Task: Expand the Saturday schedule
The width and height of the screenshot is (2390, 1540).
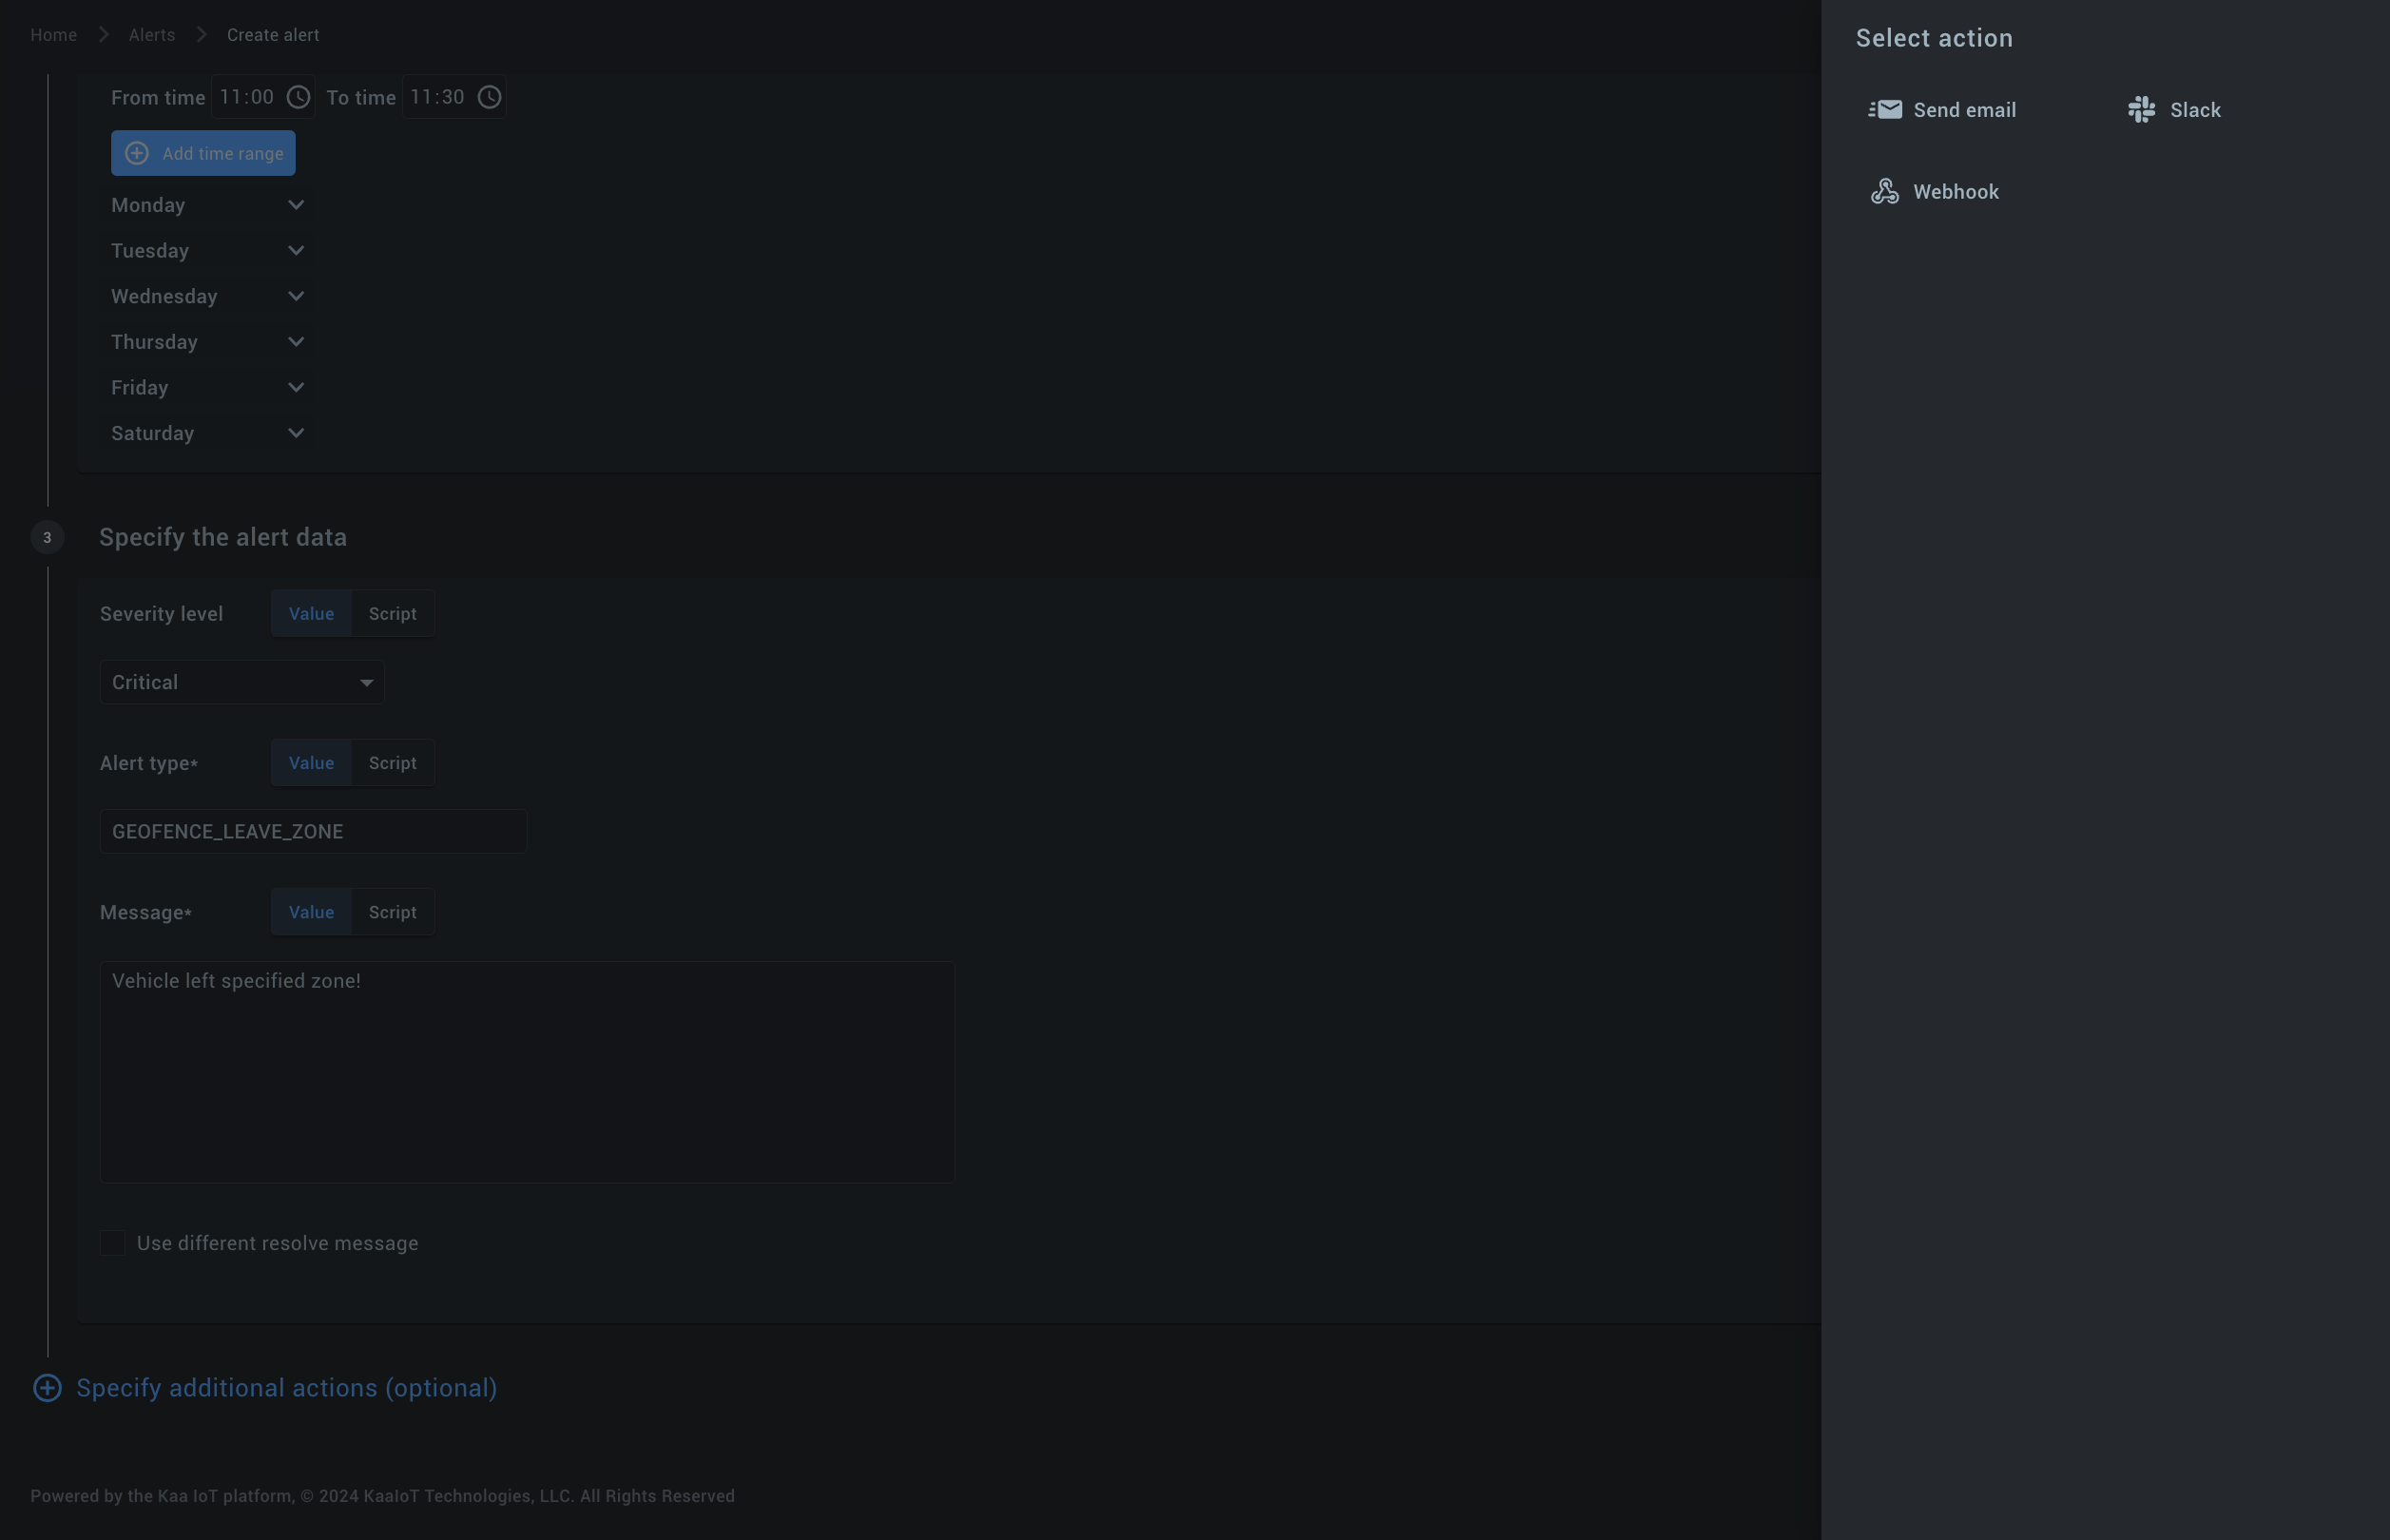Action: pos(208,434)
